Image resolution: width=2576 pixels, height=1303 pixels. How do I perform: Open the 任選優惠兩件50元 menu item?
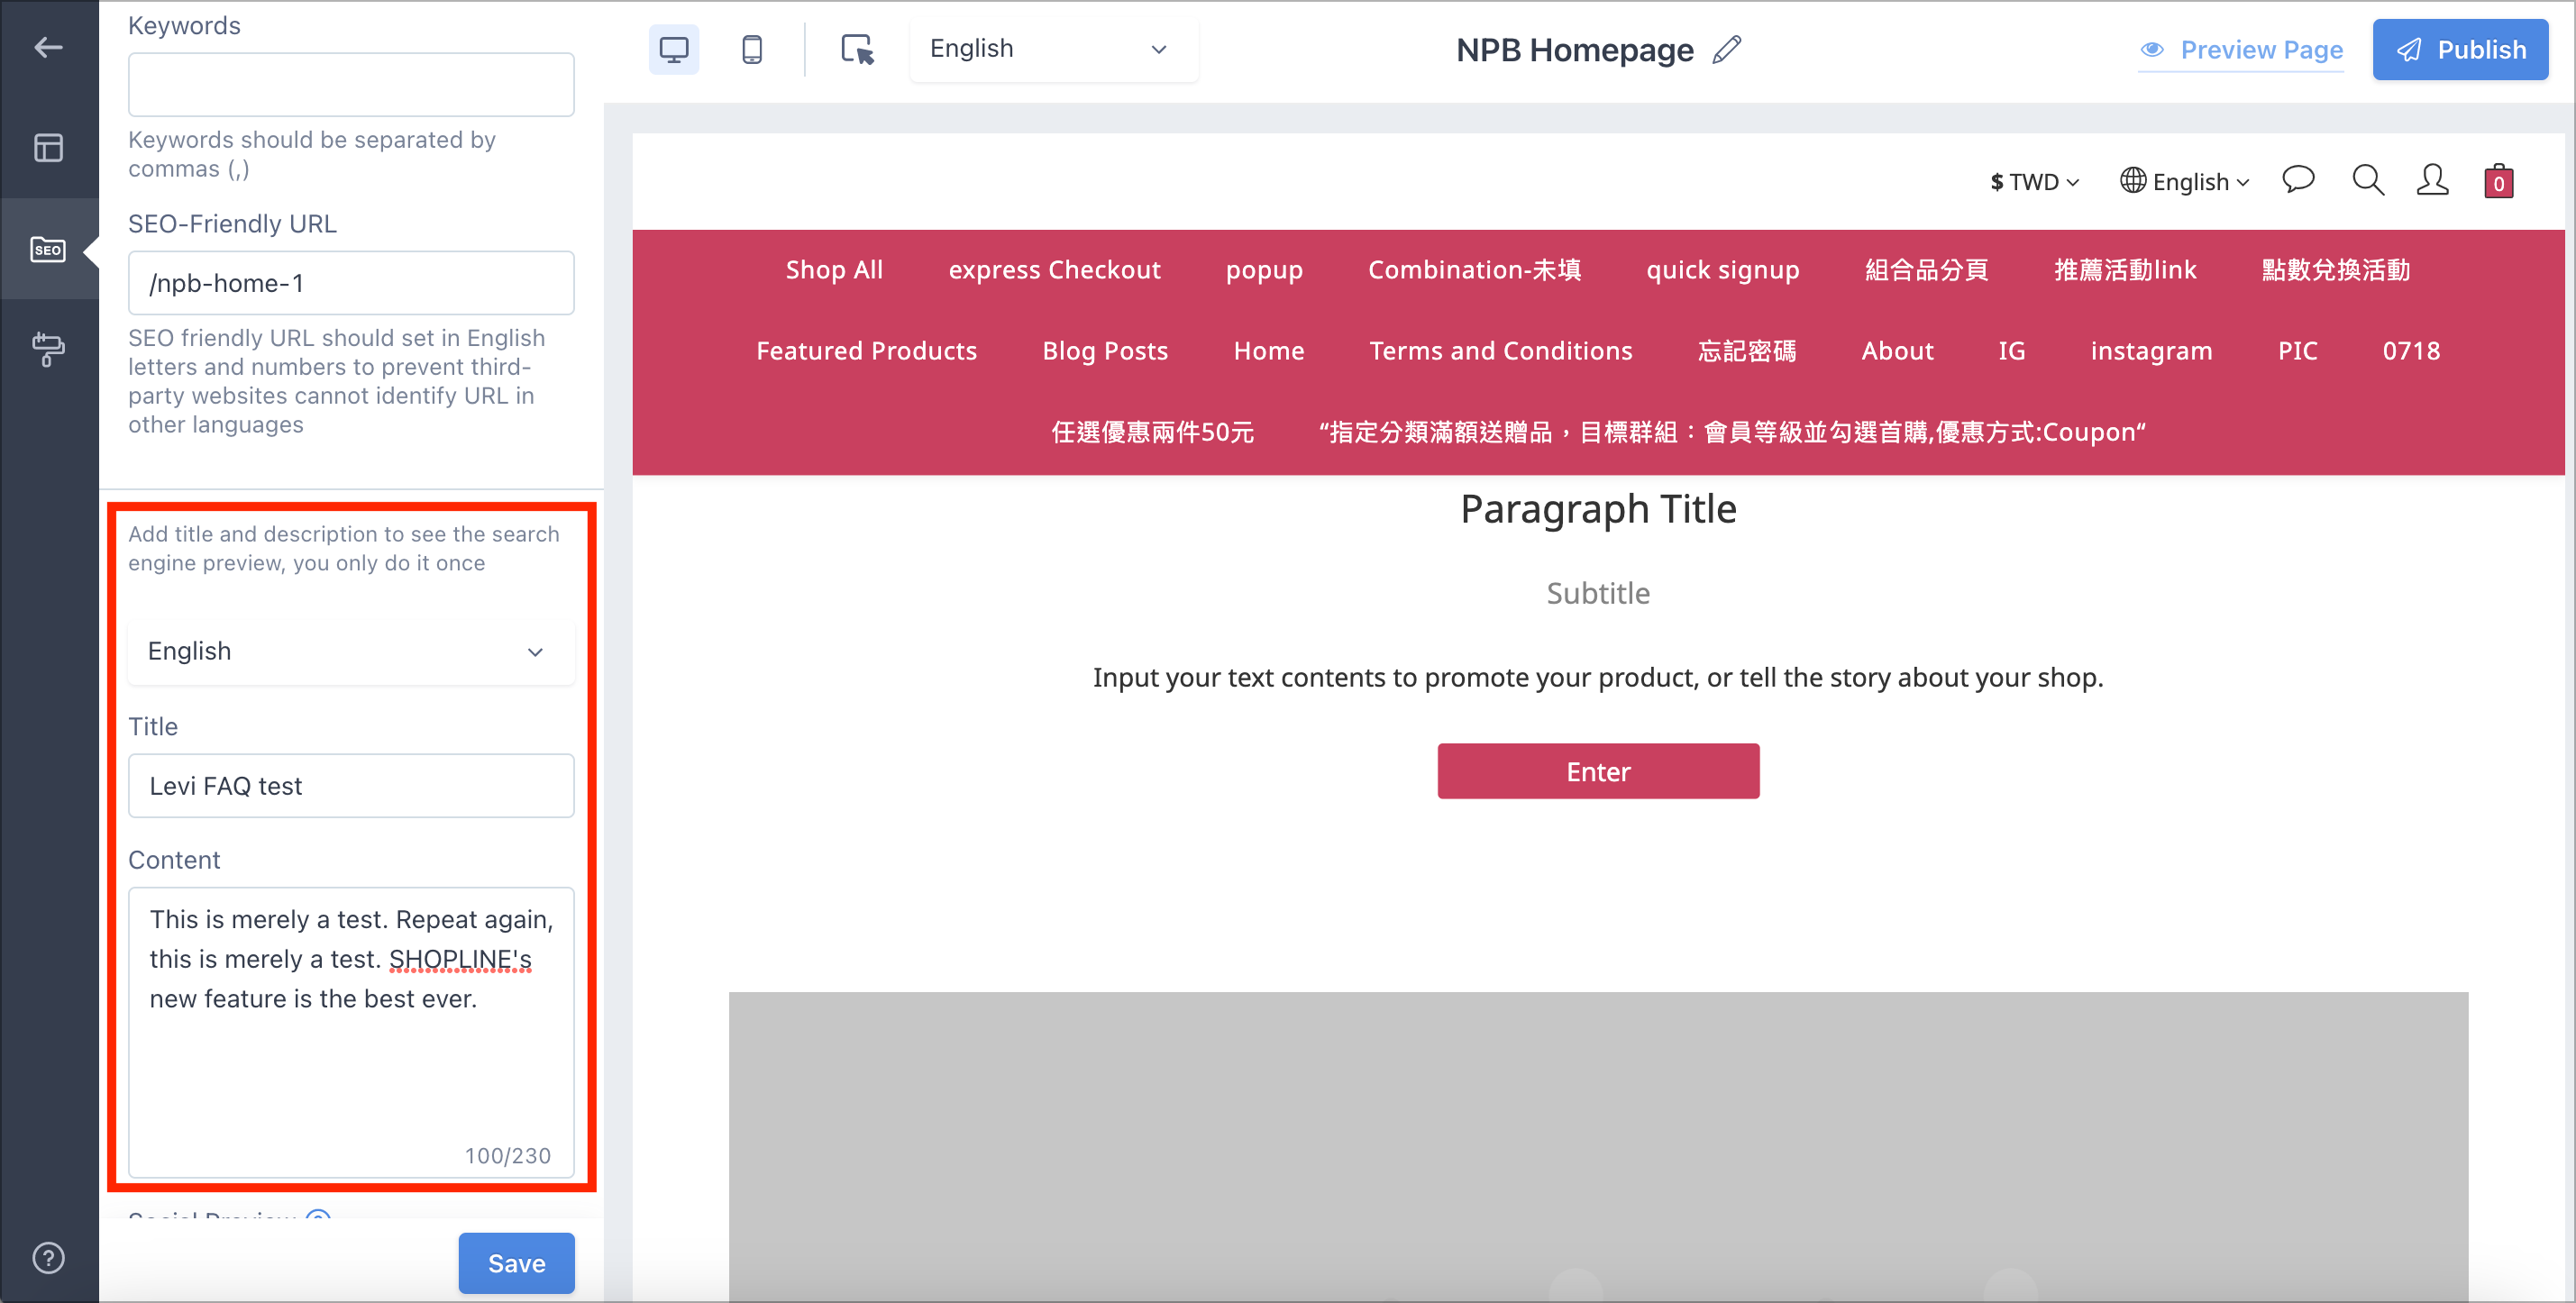(1152, 432)
